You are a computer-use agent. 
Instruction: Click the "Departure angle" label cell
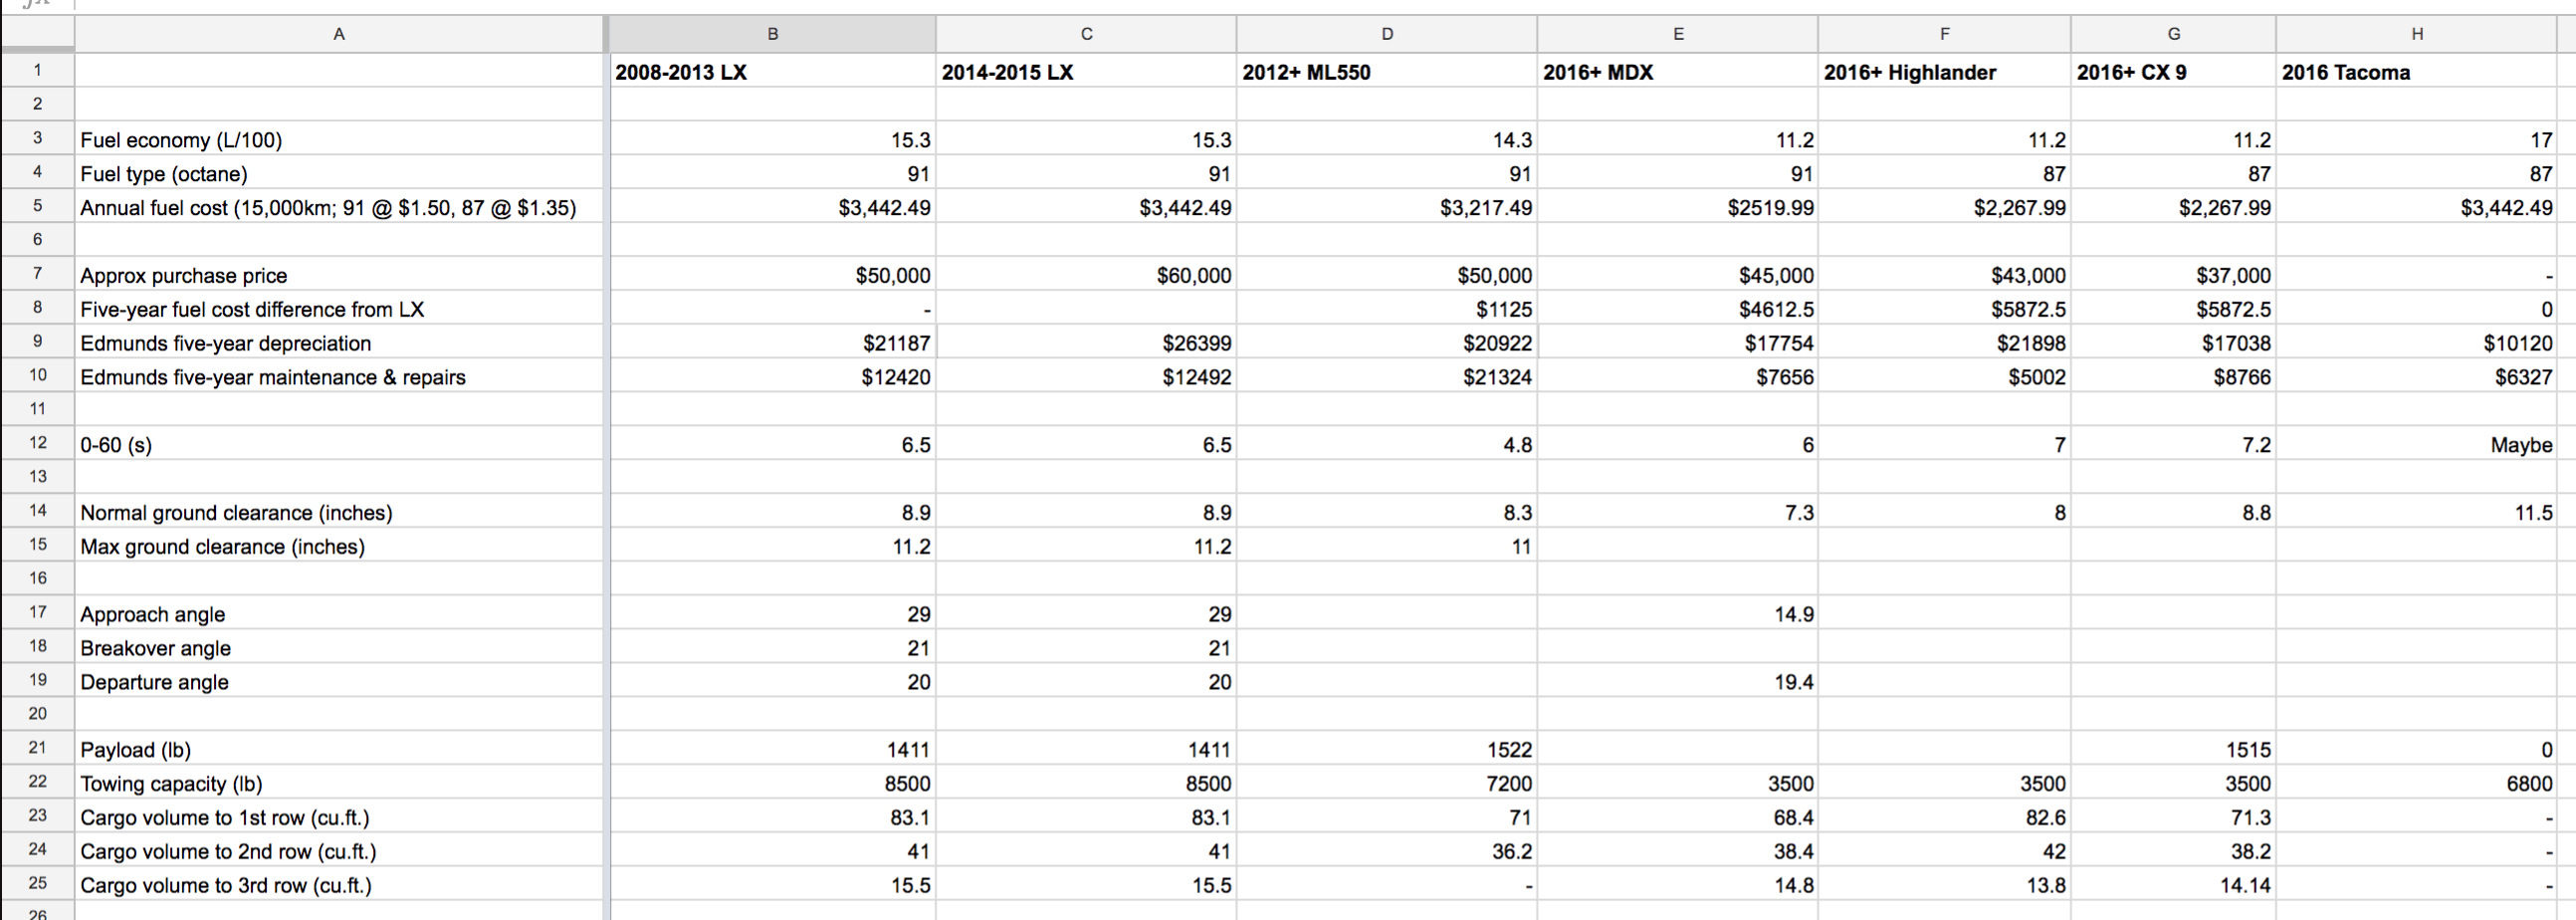pos(339,682)
